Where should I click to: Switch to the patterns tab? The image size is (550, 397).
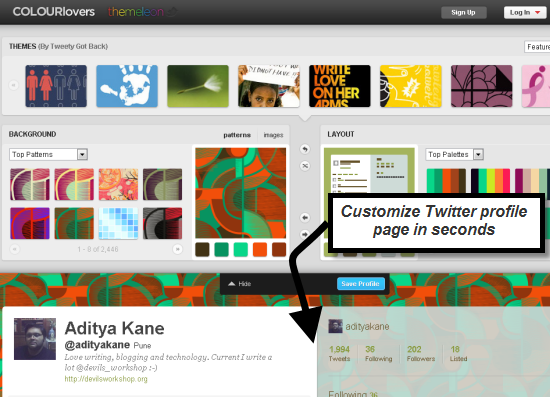click(x=237, y=135)
